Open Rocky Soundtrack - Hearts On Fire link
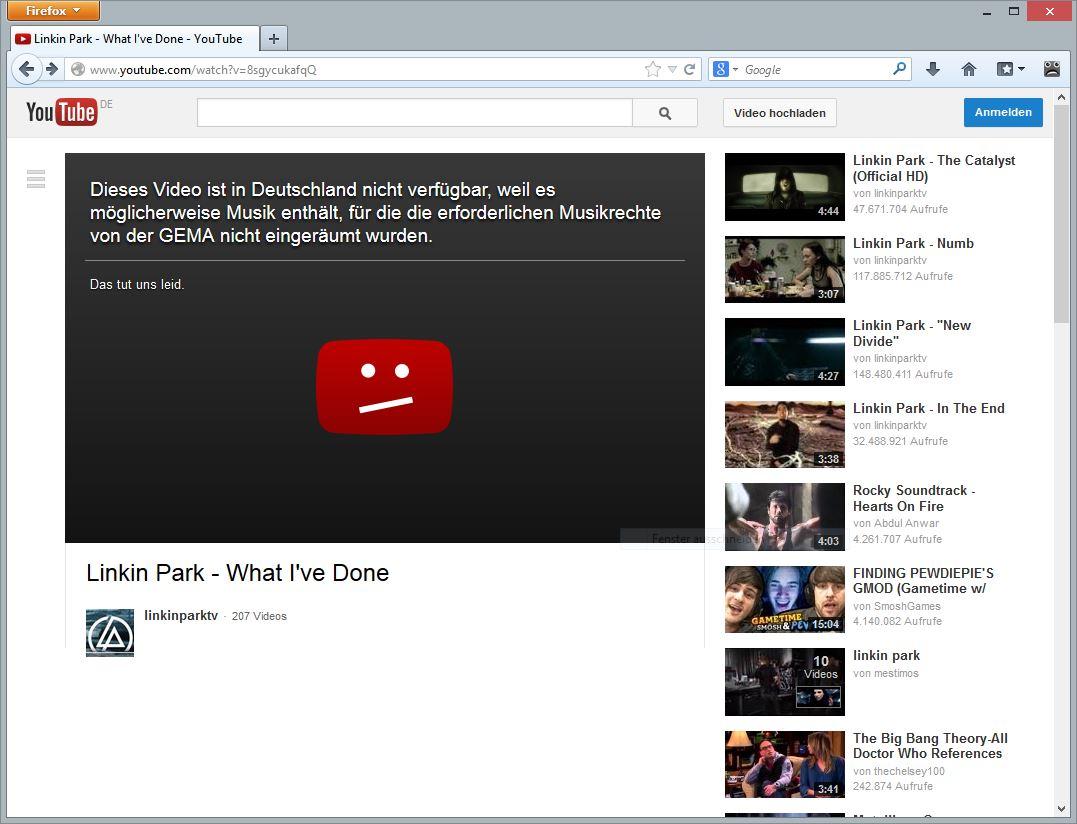The image size is (1077, 824). (x=914, y=499)
